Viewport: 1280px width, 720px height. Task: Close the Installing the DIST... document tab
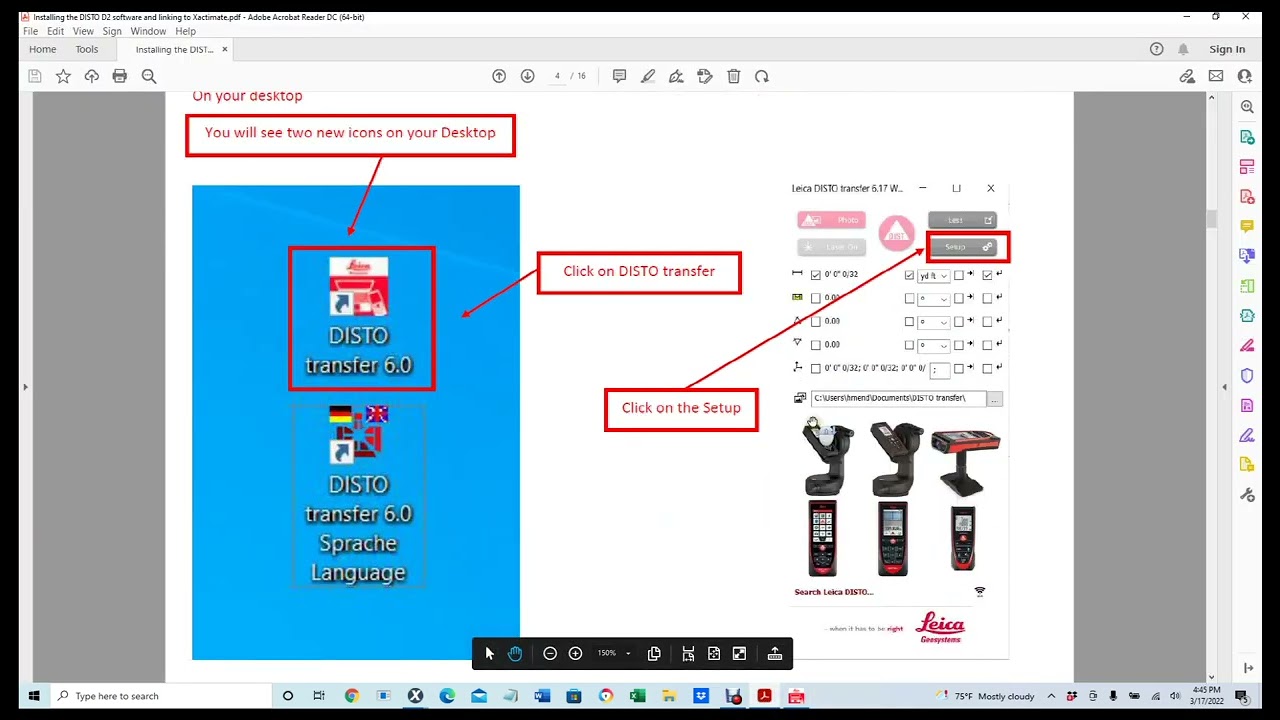[x=225, y=49]
